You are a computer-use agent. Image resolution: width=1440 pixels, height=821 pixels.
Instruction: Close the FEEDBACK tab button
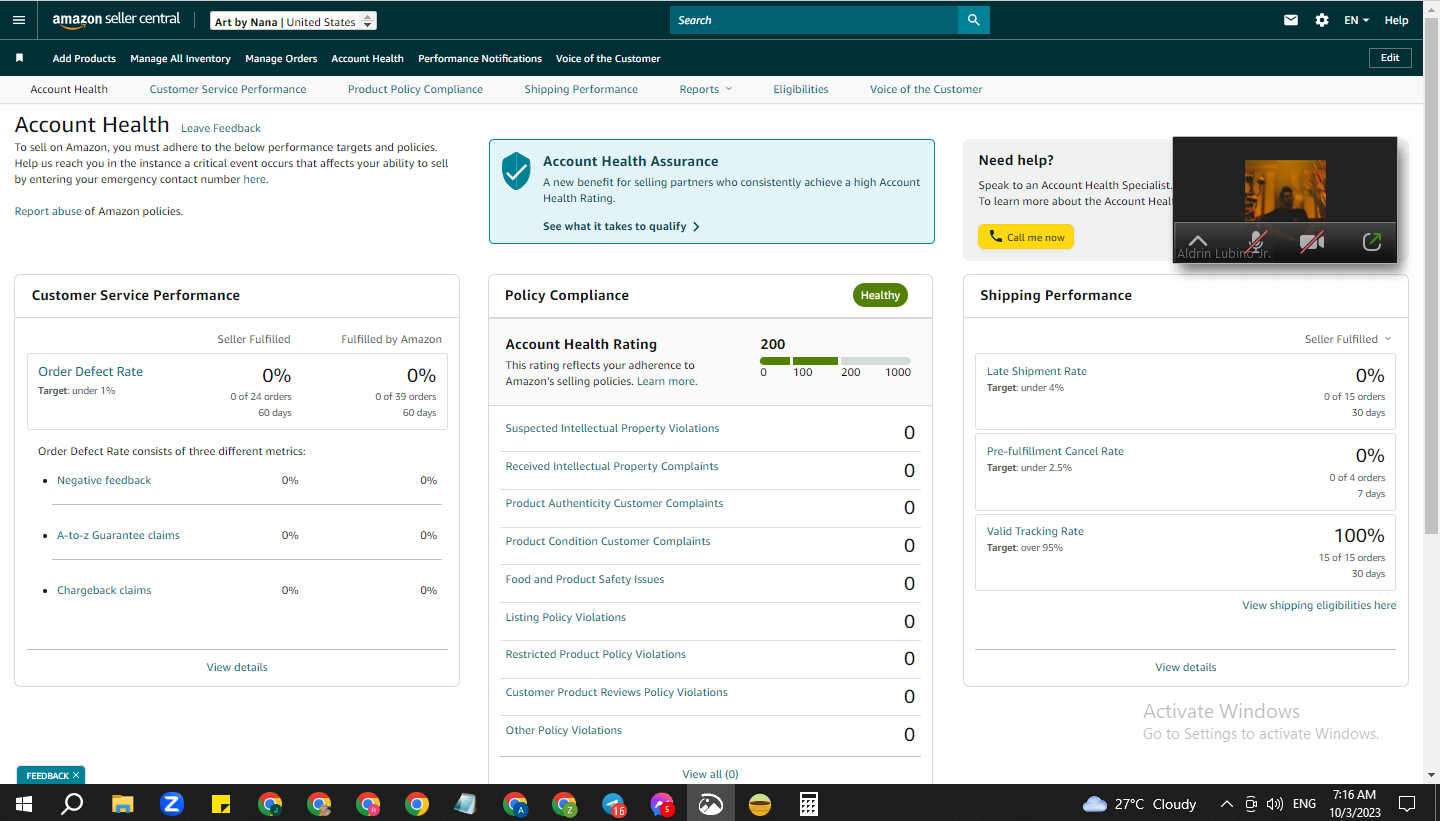(76, 775)
